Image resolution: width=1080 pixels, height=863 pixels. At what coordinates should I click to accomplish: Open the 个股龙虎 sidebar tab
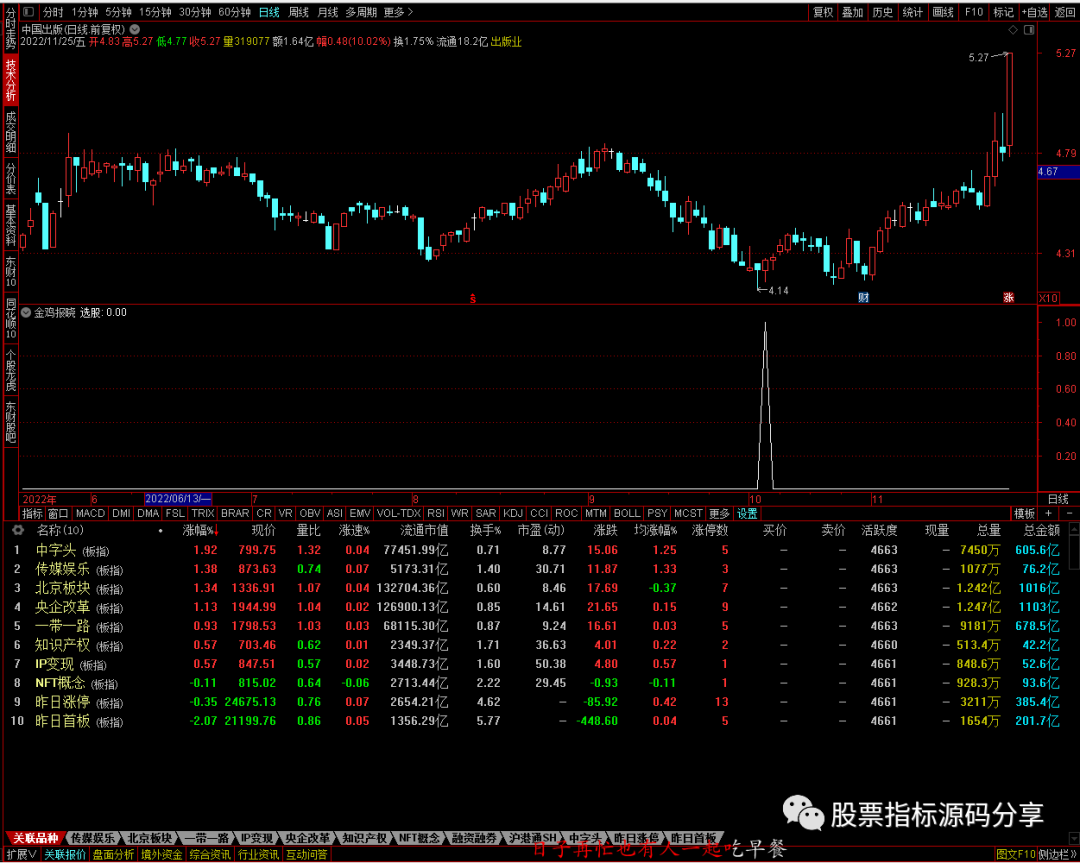click(x=10, y=372)
